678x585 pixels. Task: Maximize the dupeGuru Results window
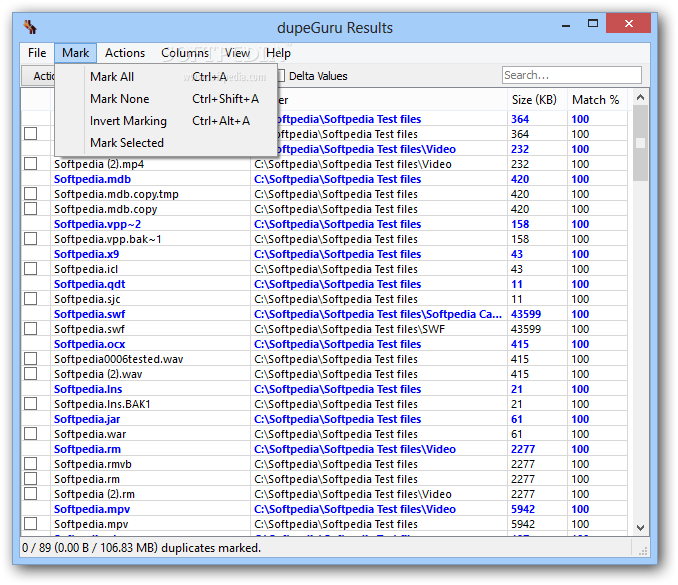pos(593,24)
